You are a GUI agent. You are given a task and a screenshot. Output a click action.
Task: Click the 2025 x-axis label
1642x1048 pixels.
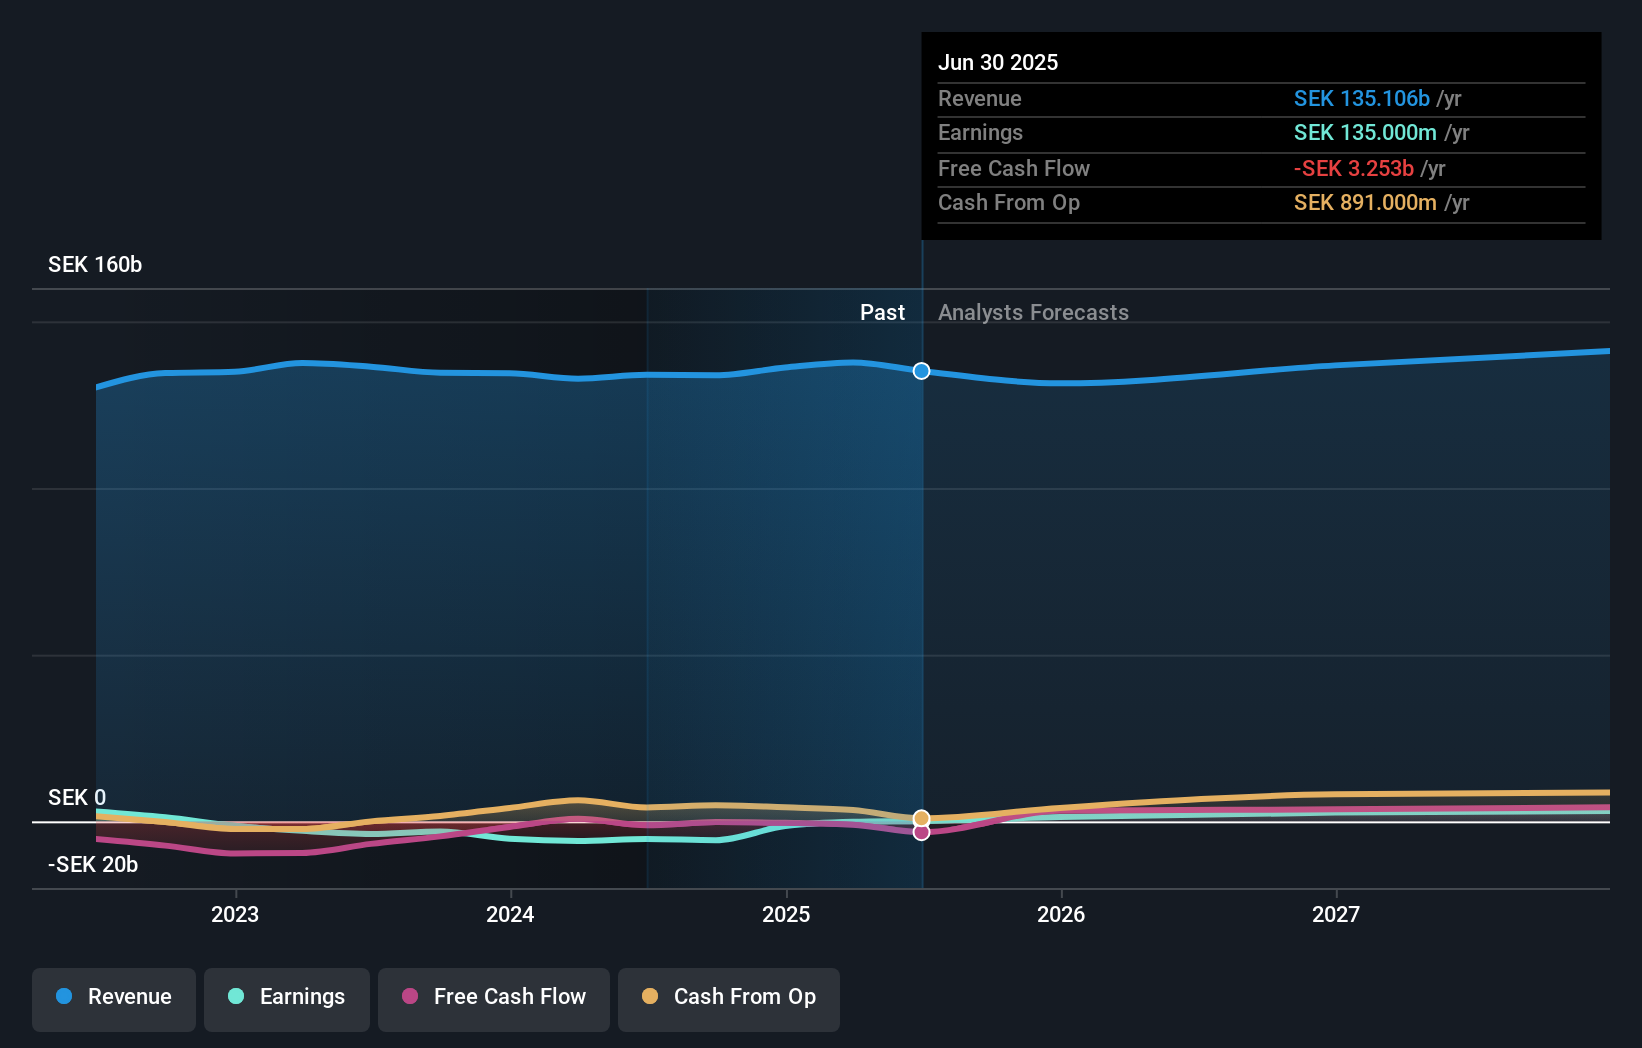click(786, 914)
